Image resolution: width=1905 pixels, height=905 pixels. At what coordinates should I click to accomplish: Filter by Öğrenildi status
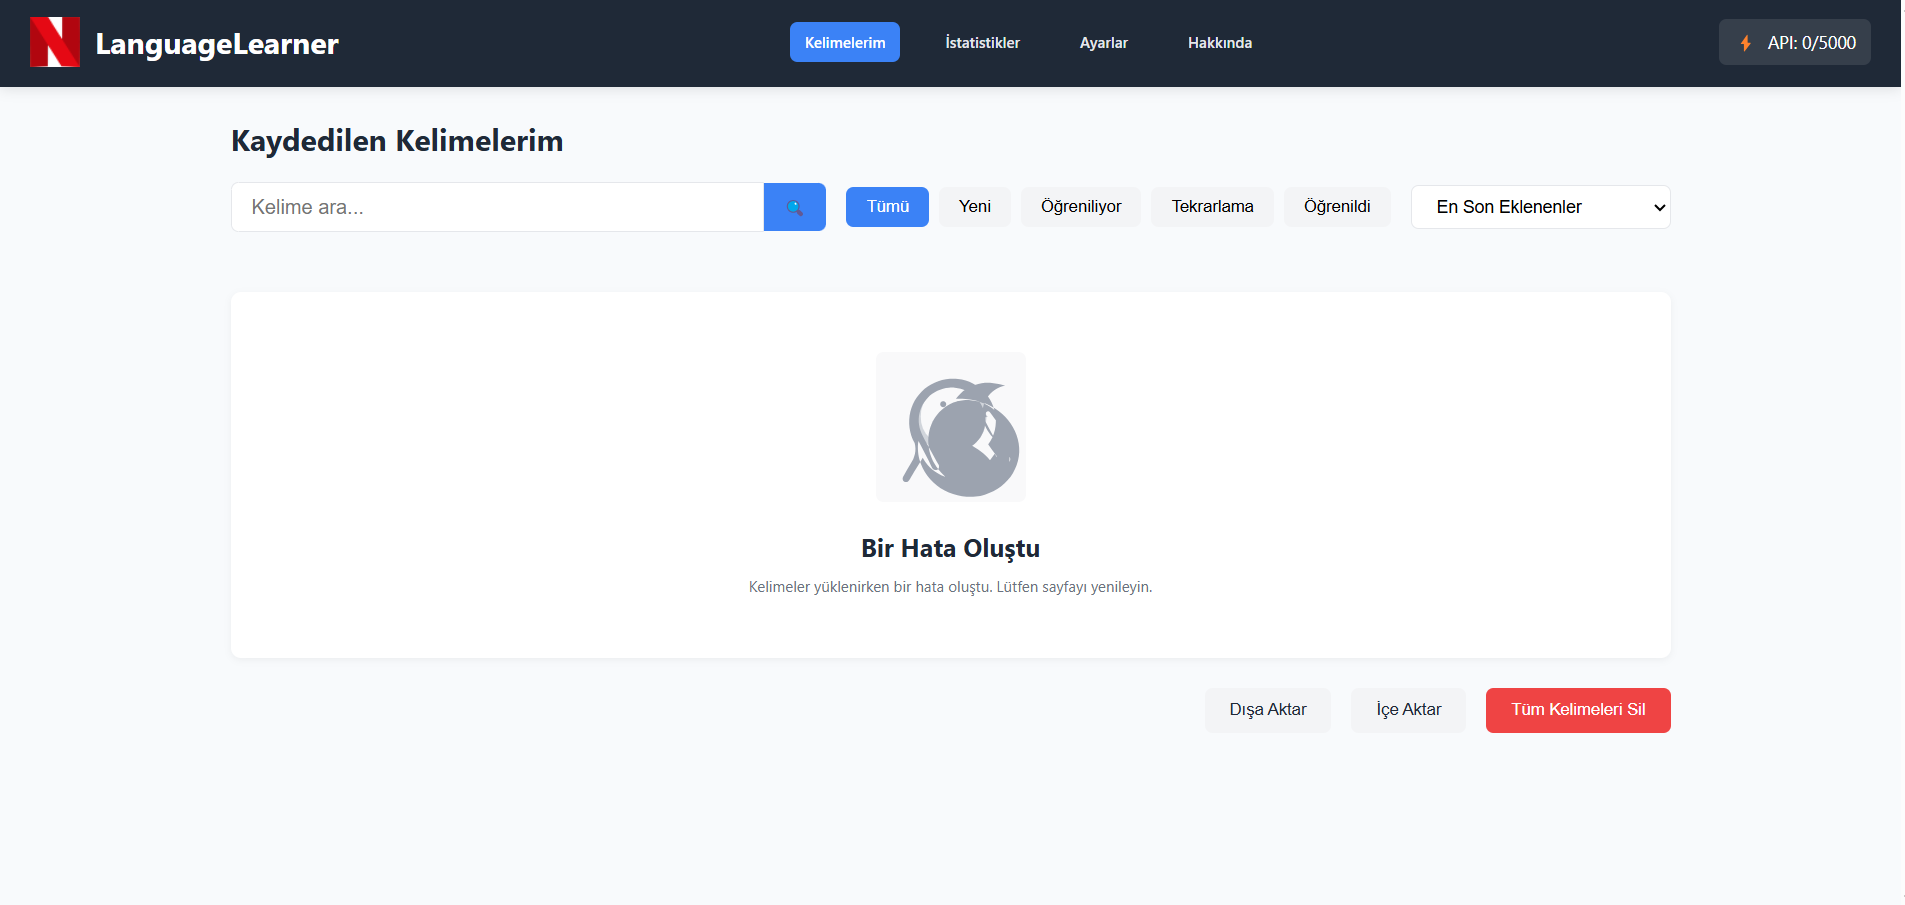coord(1336,207)
